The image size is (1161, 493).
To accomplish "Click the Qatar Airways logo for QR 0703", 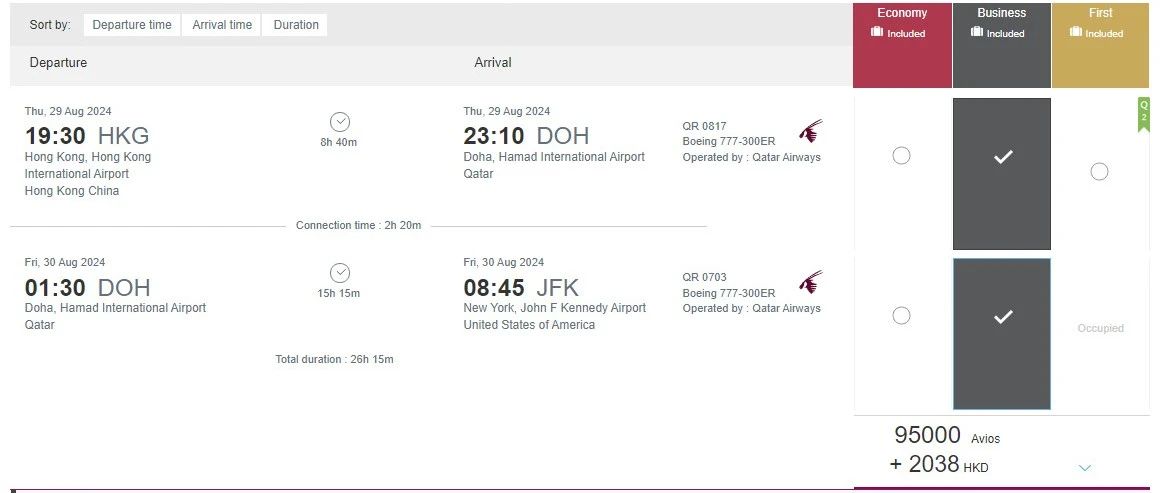I will tap(811, 282).
